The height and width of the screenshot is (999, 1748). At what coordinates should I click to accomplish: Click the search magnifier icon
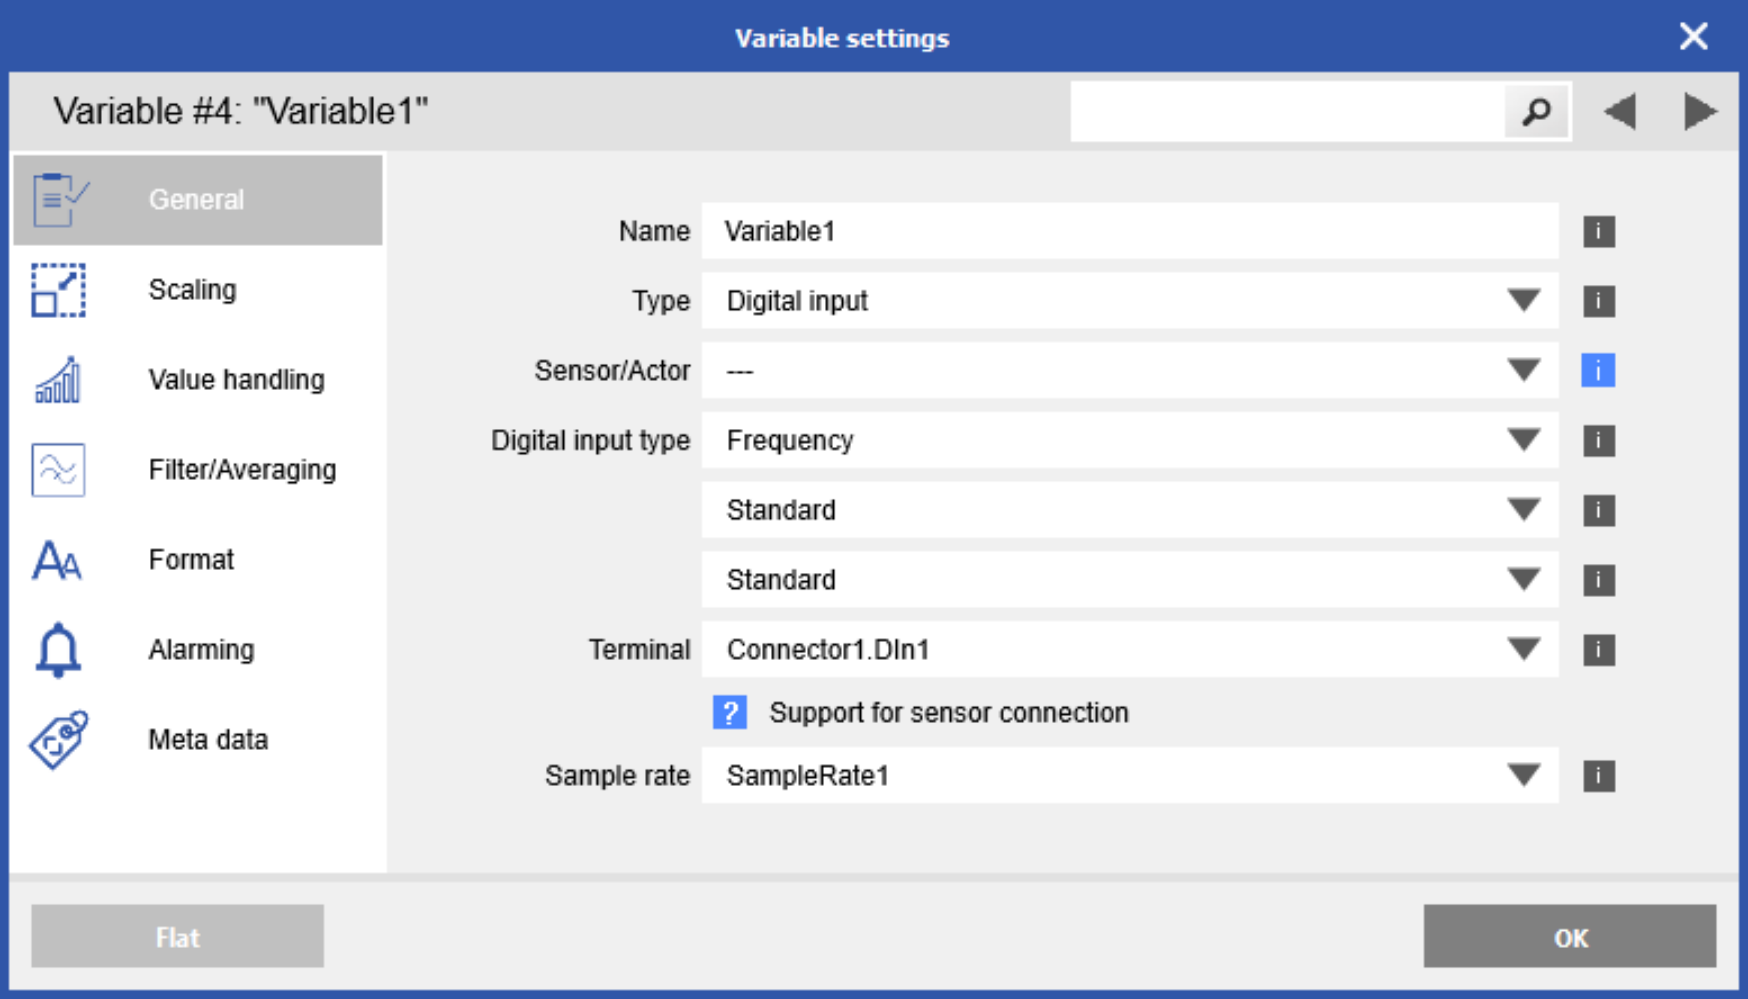pyautogui.click(x=1535, y=111)
